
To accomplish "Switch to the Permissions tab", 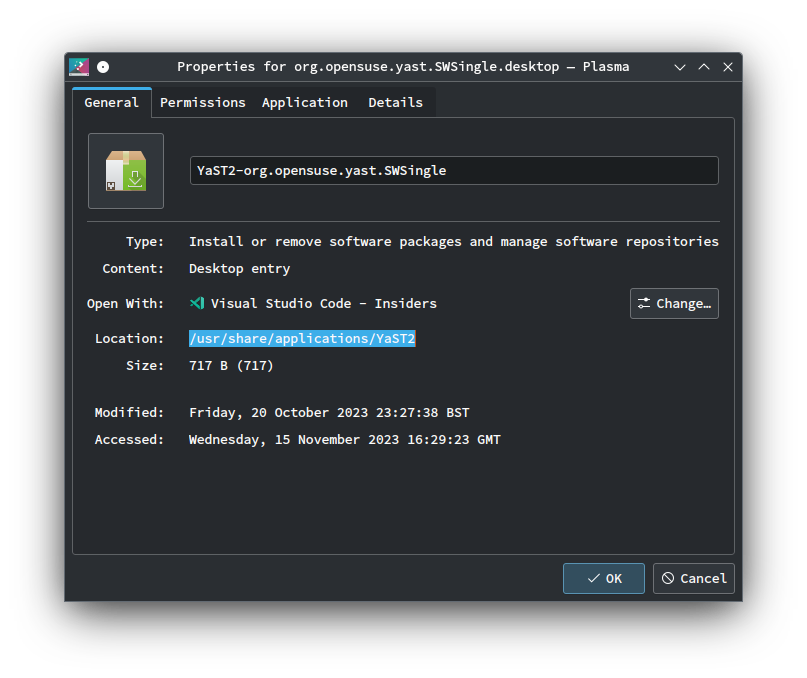I will [x=203, y=102].
